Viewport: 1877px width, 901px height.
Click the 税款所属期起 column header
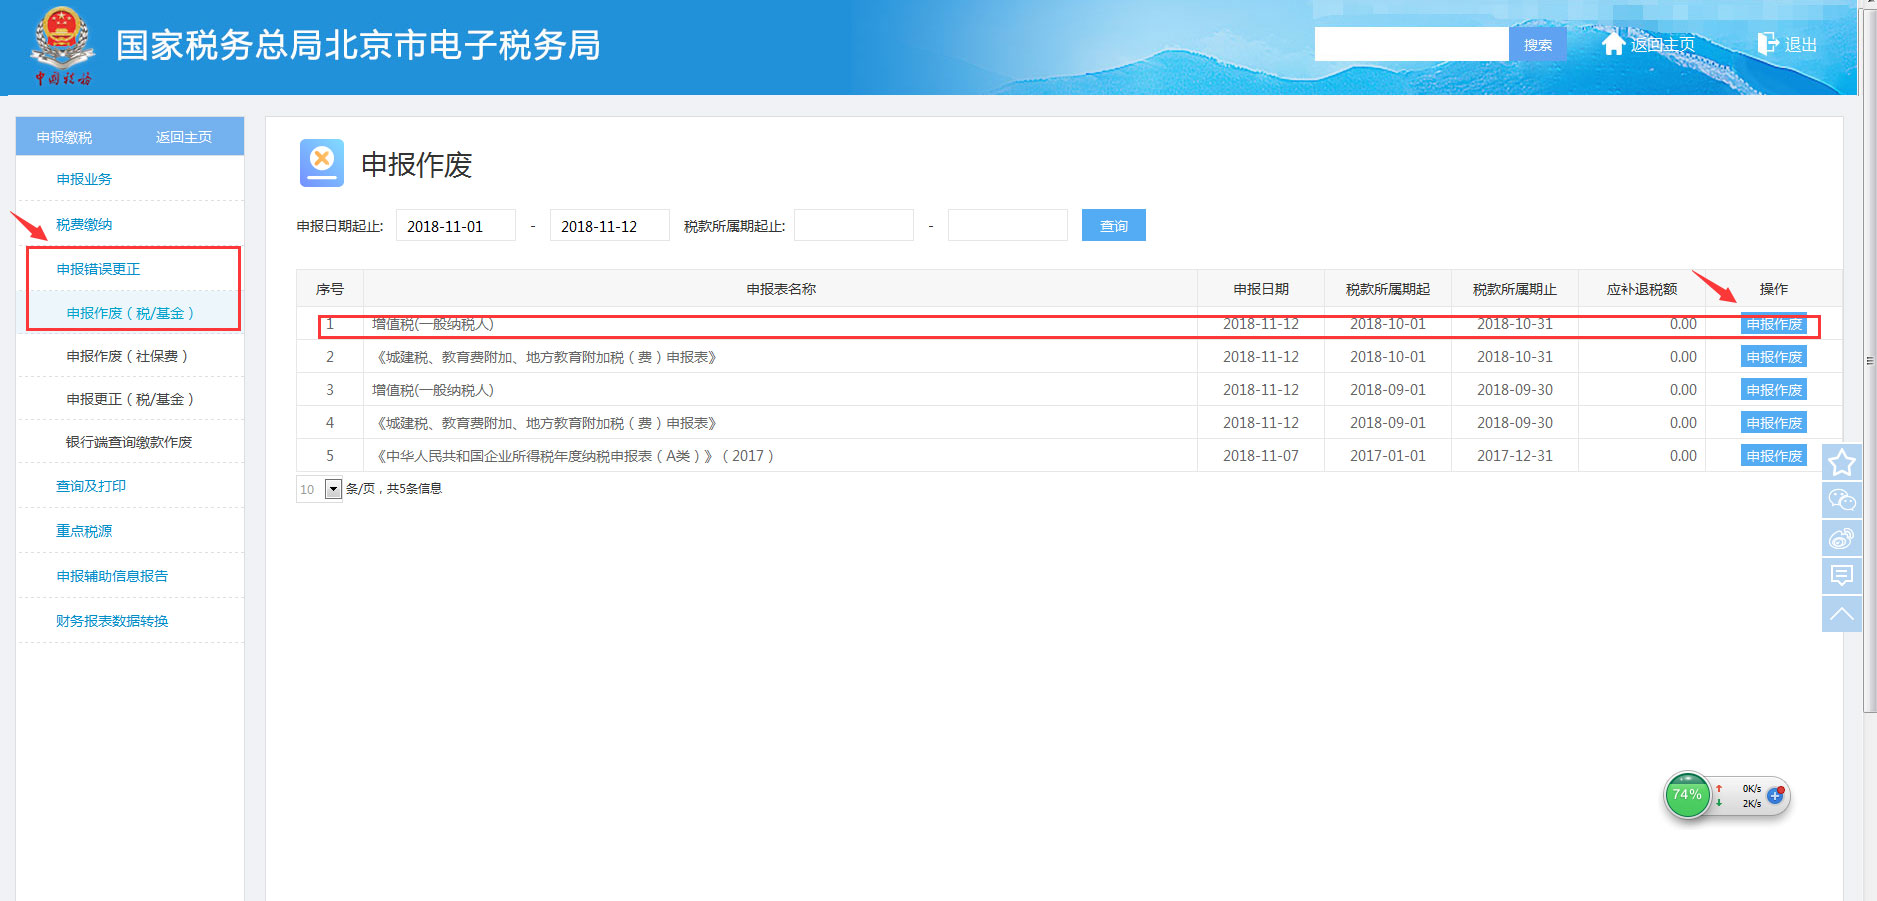1388,289
